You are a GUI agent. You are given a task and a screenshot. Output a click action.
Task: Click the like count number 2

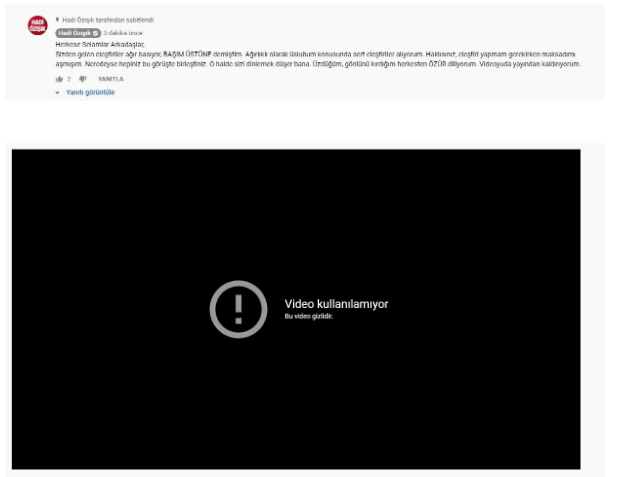coord(69,78)
